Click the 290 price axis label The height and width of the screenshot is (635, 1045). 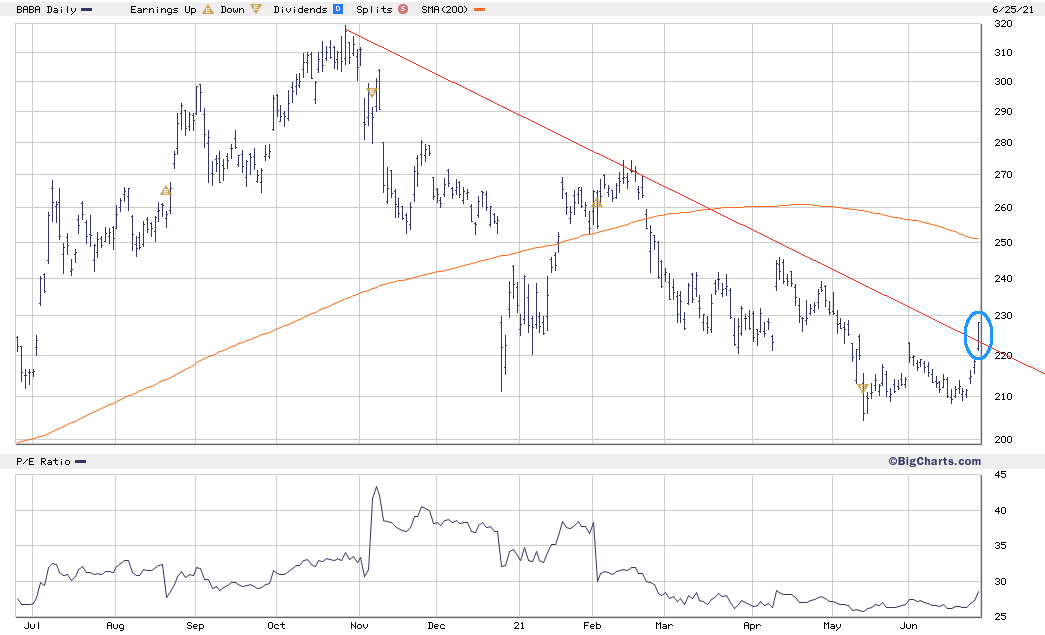(1003, 112)
